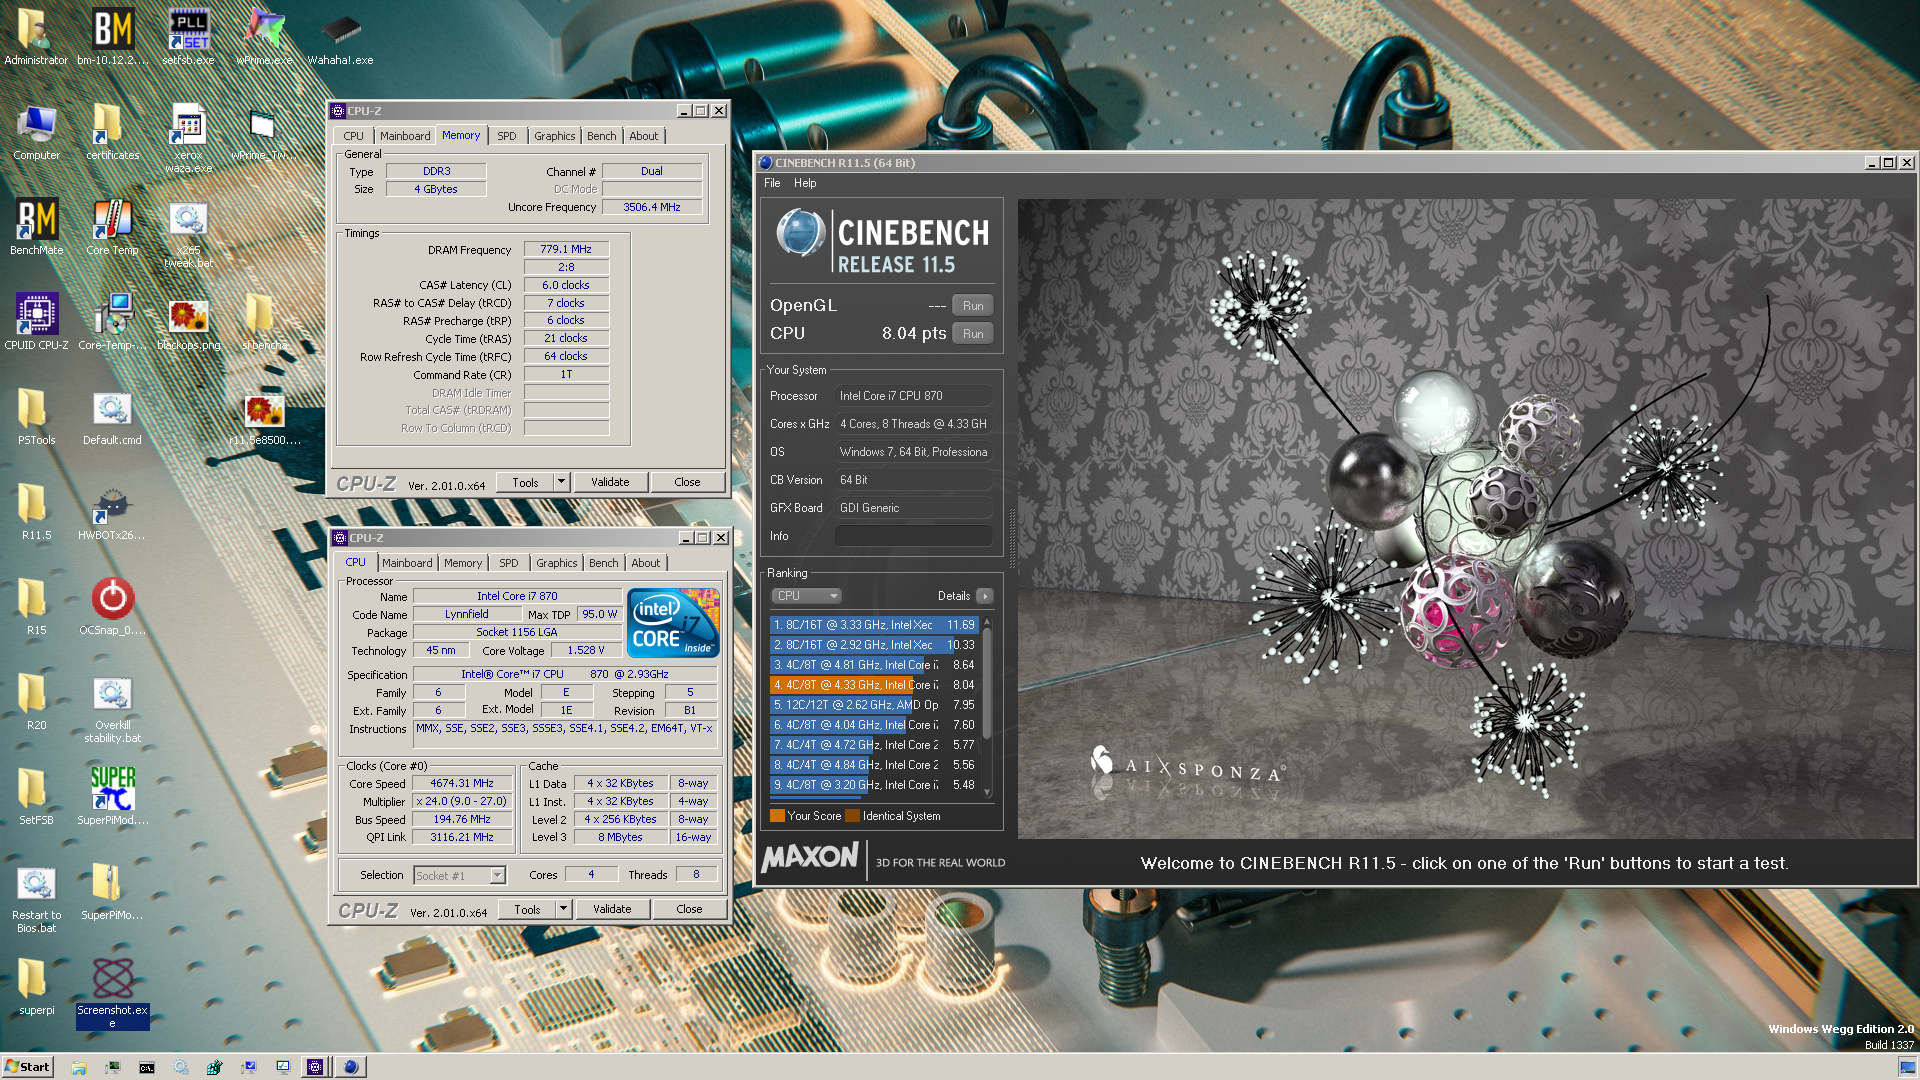Open Cinebench File menu
The height and width of the screenshot is (1080, 1920).
772,183
